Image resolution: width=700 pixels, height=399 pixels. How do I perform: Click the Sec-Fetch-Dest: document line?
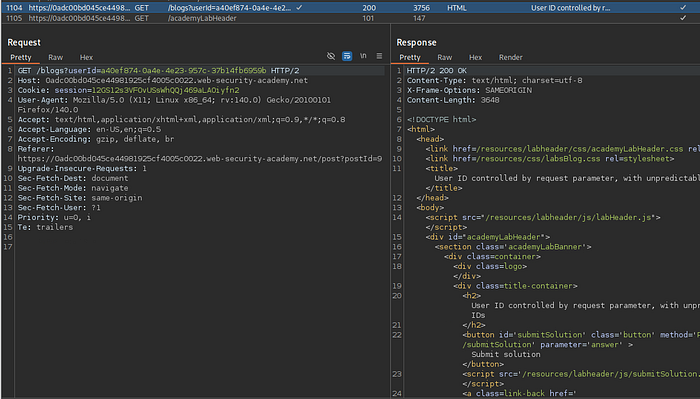point(73,178)
